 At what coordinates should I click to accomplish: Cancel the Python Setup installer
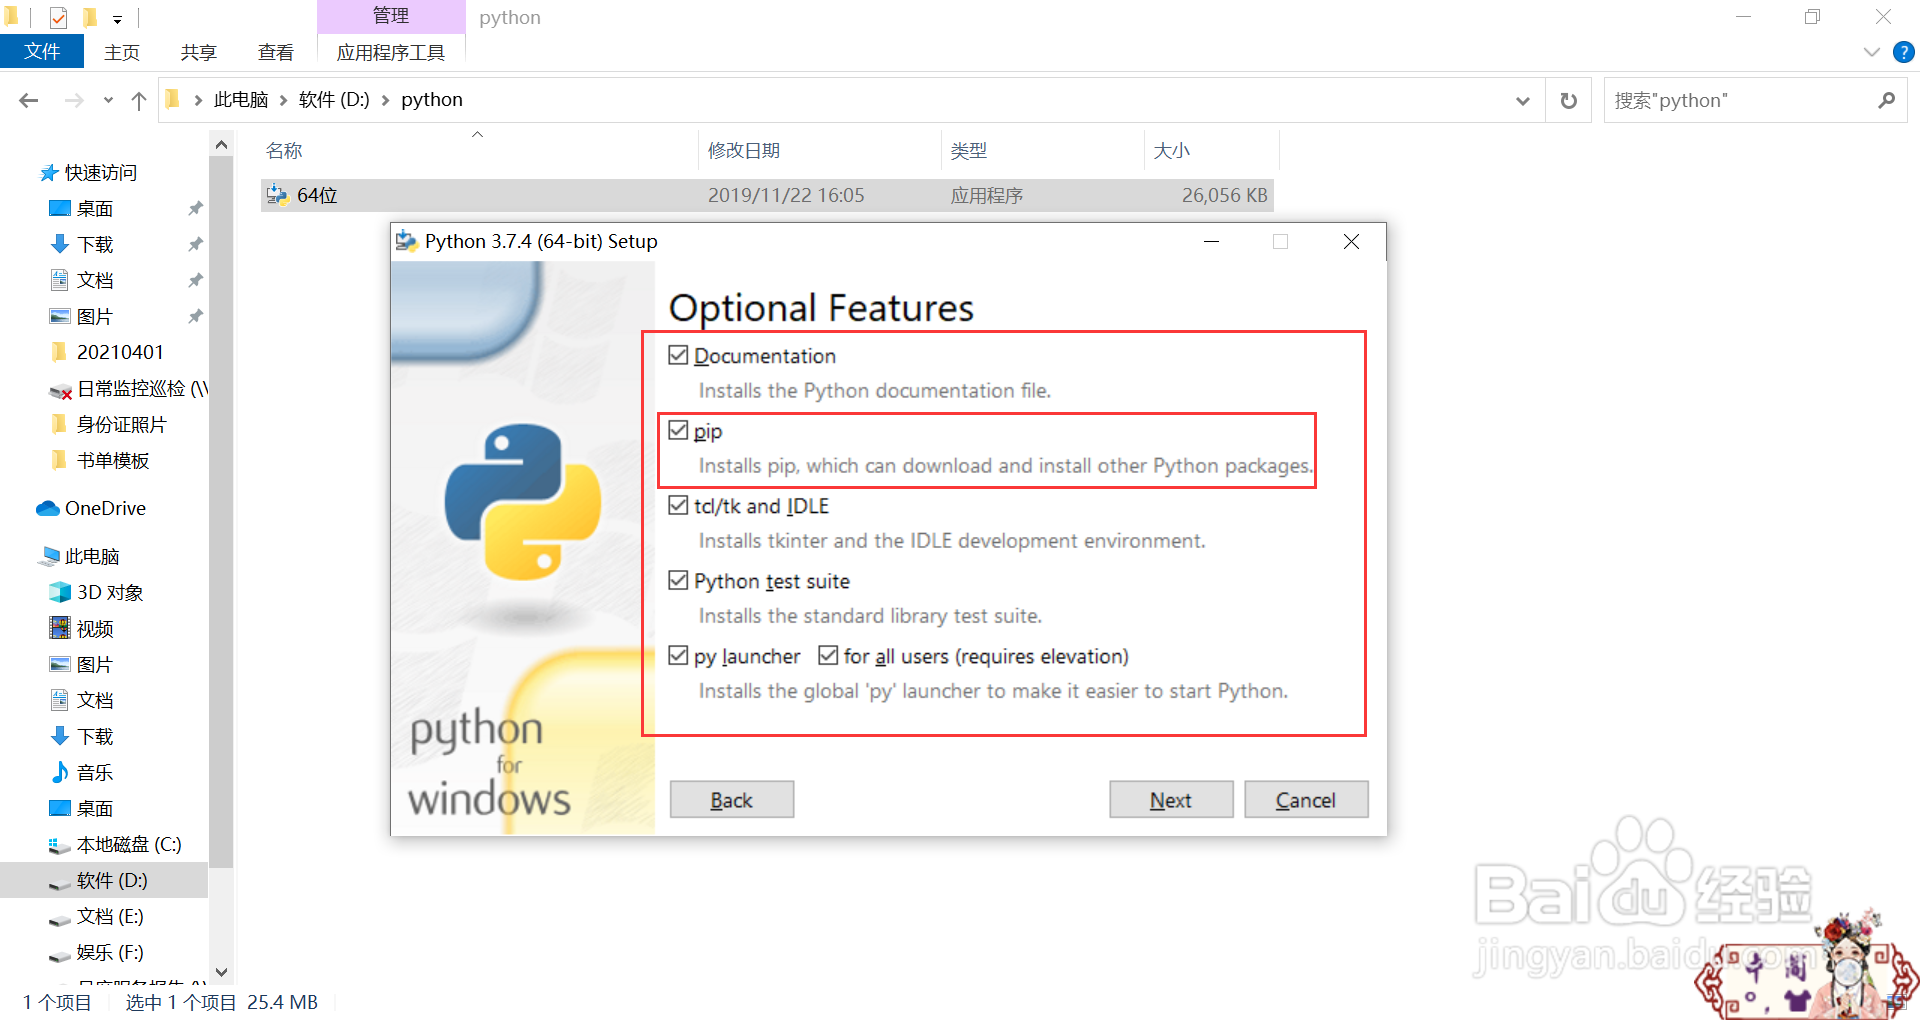(x=1306, y=800)
